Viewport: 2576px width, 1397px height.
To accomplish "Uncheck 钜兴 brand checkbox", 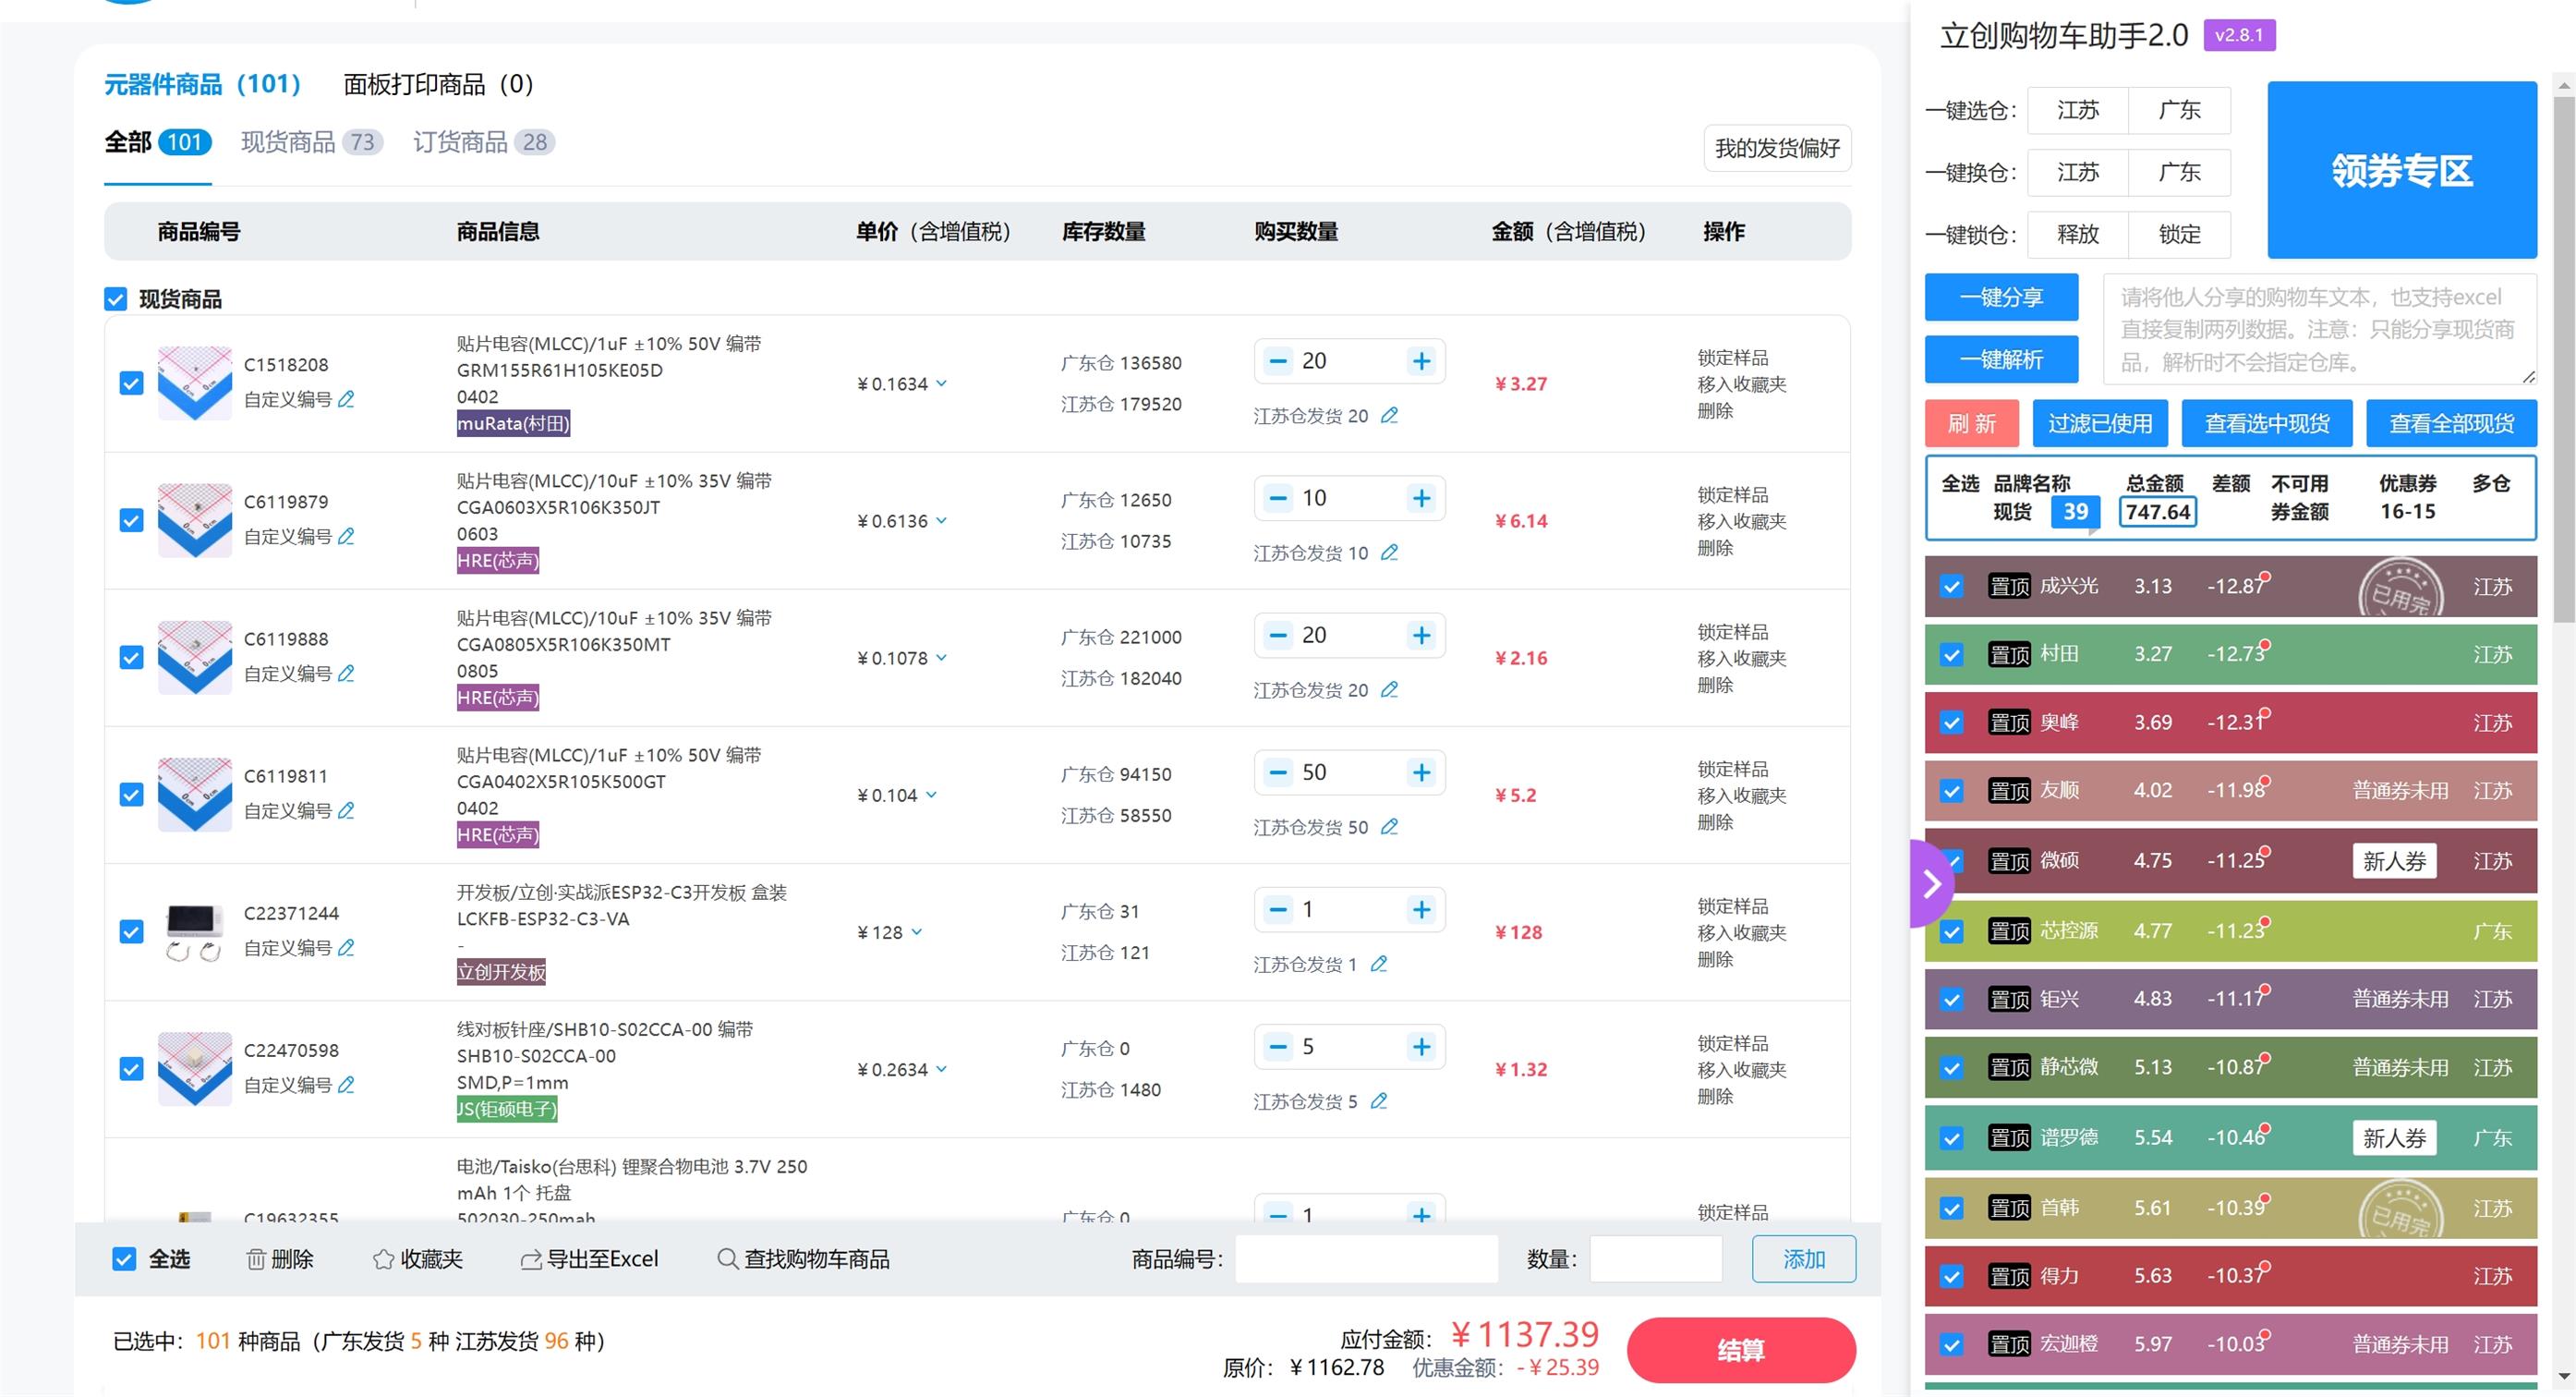I will (x=1951, y=999).
